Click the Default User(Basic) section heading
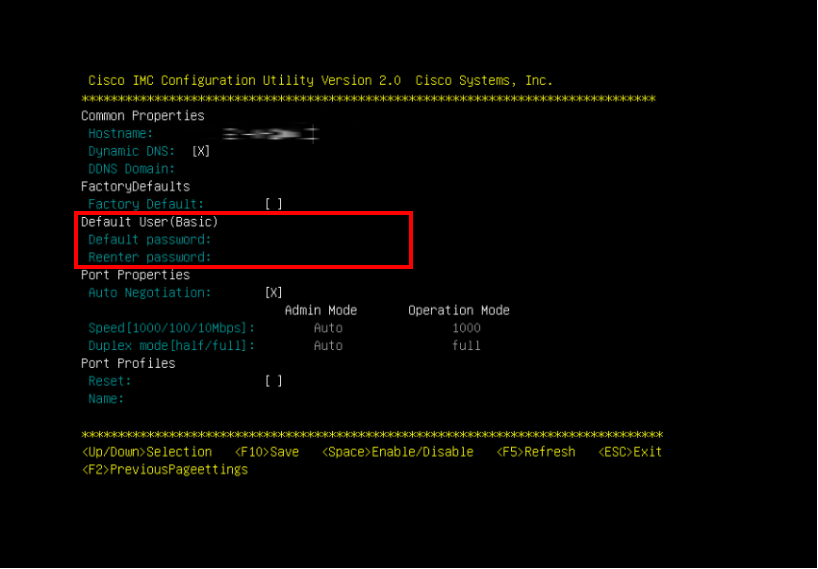Viewport: 818px width, 569px height. pyautogui.click(x=150, y=222)
